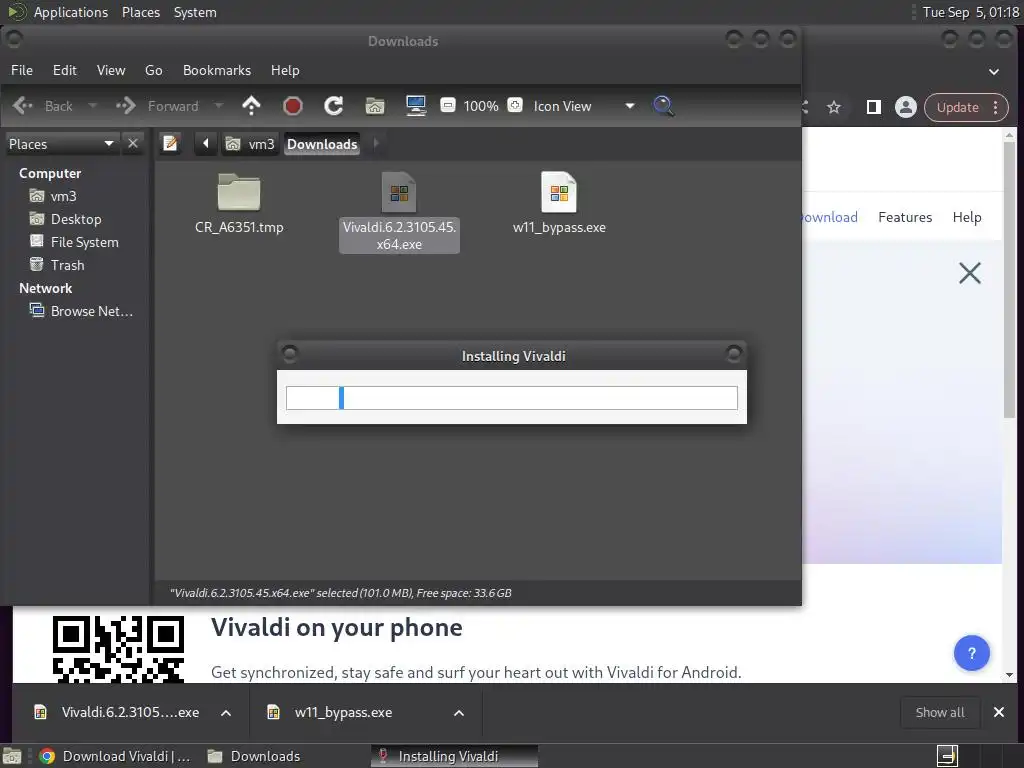The height and width of the screenshot is (768, 1024).
Task: Select vm3 in the Places sidebar
Action: tap(63, 196)
